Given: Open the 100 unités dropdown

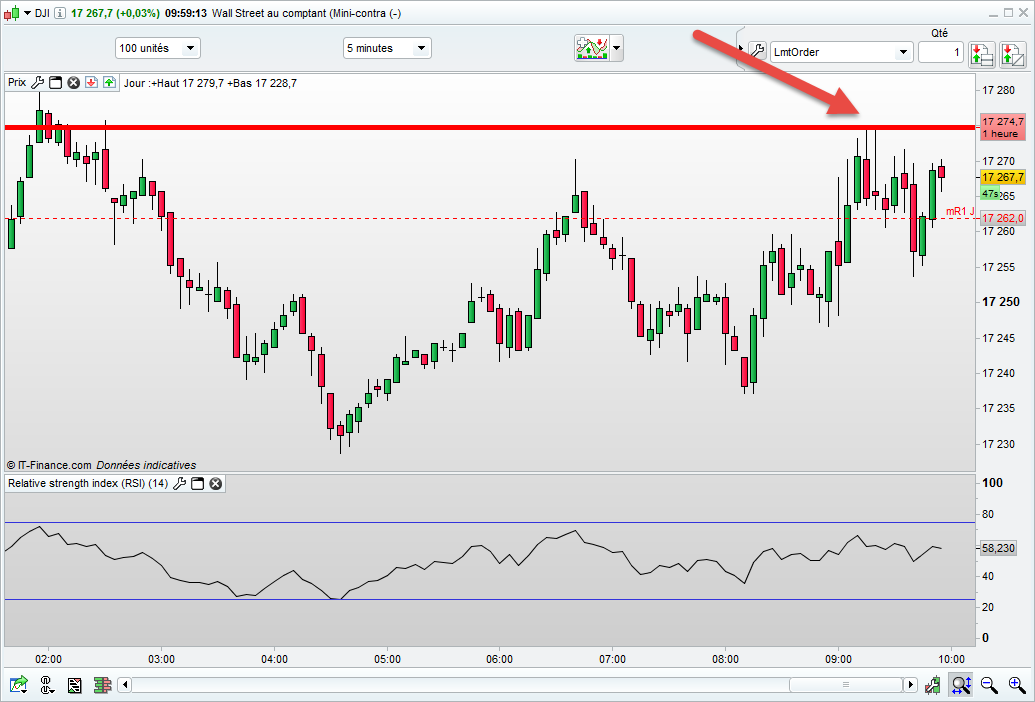Looking at the screenshot, I should click(x=158, y=48).
